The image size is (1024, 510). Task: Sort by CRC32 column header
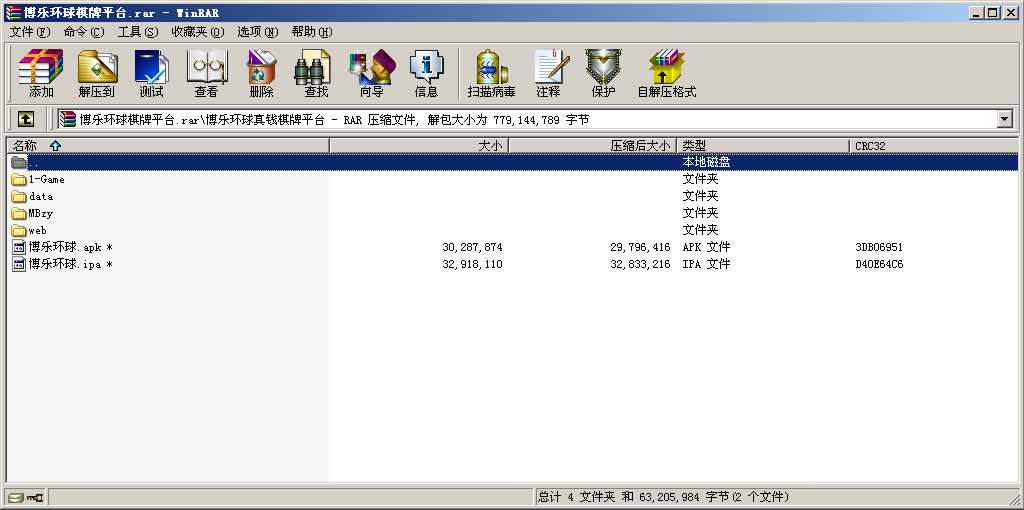pos(934,146)
